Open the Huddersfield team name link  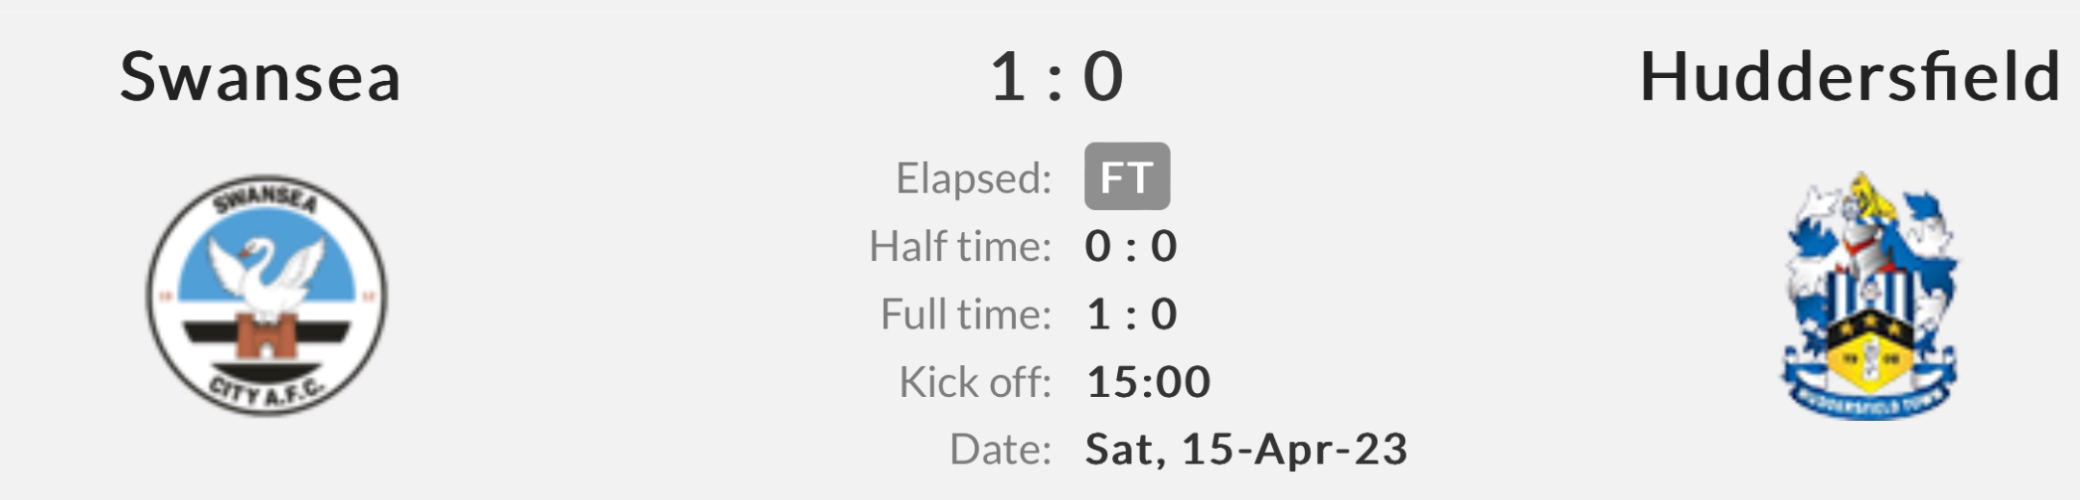[1849, 77]
